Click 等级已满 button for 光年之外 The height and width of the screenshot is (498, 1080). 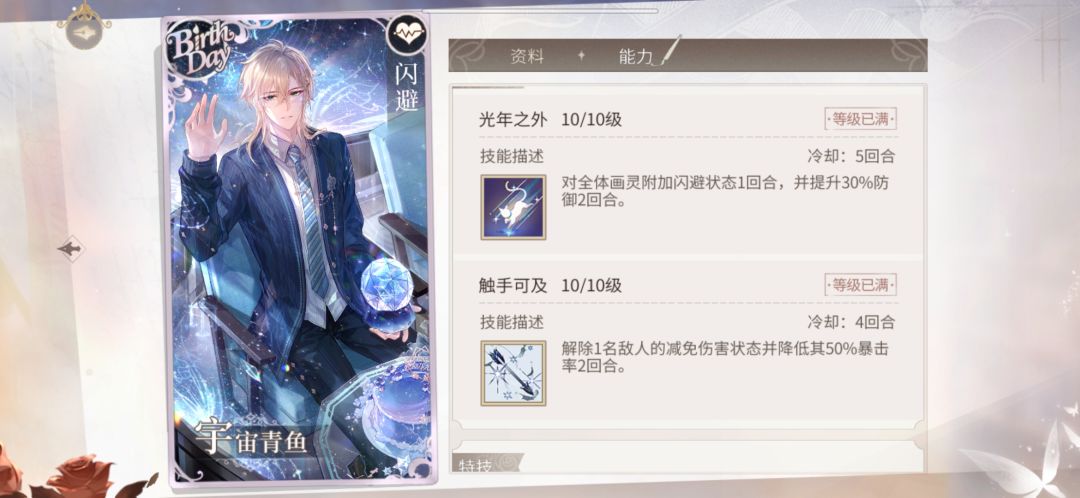click(861, 119)
